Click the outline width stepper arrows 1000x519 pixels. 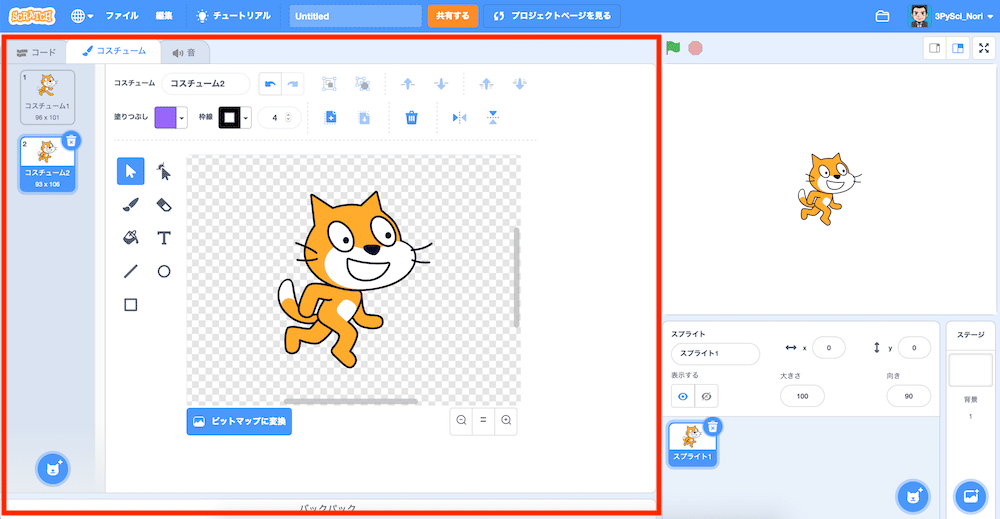pyautogui.click(x=288, y=117)
